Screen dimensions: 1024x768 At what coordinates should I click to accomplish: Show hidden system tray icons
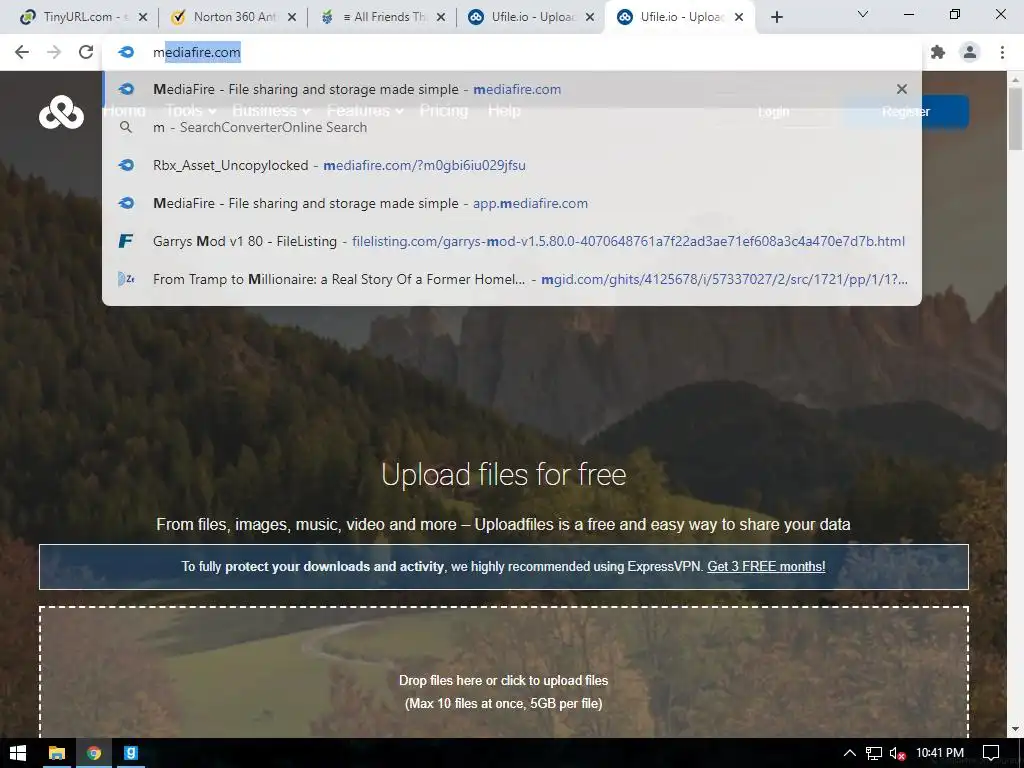click(x=849, y=753)
